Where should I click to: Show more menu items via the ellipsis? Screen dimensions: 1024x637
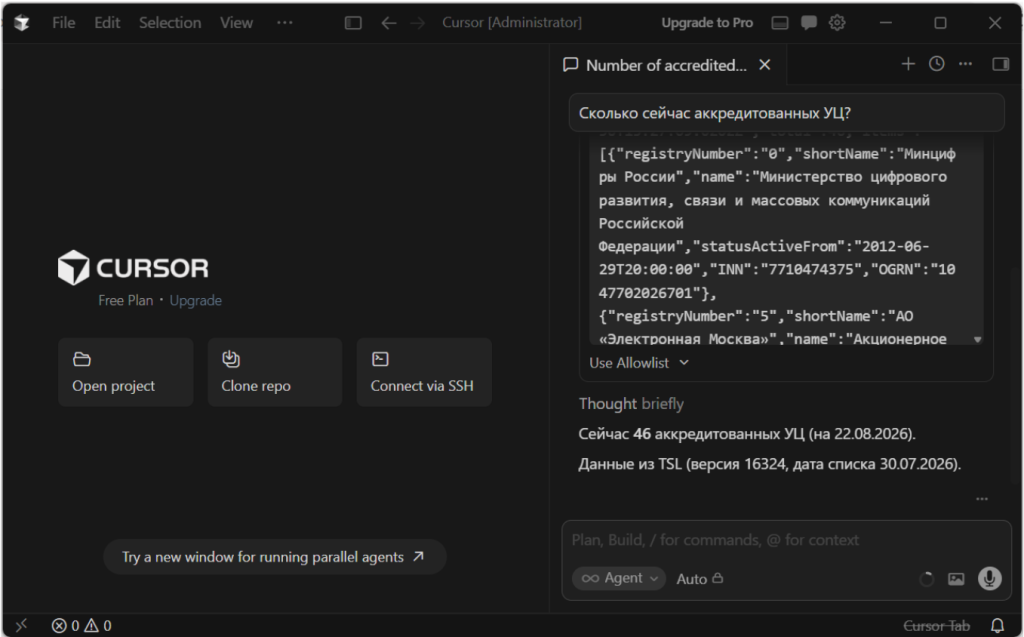click(285, 22)
